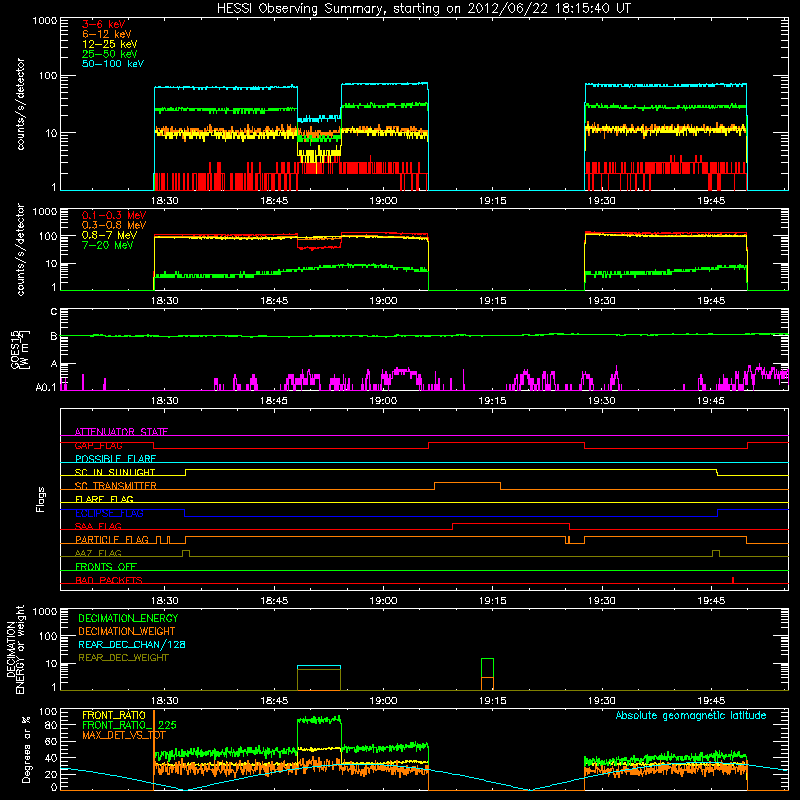Click the 25-50 keV legend entry
Image resolution: width=800 pixels, height=800 pixels.
[x=110, y=54]
